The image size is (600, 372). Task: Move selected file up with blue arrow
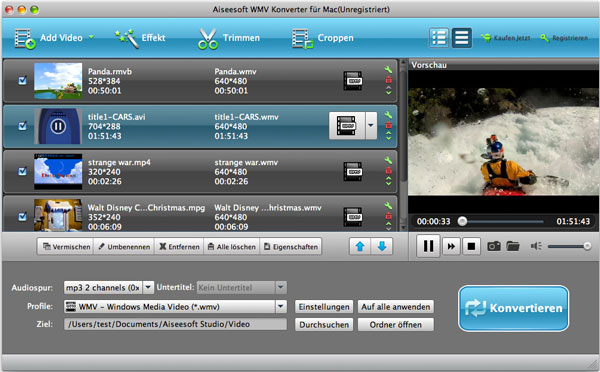coord(360,246)
